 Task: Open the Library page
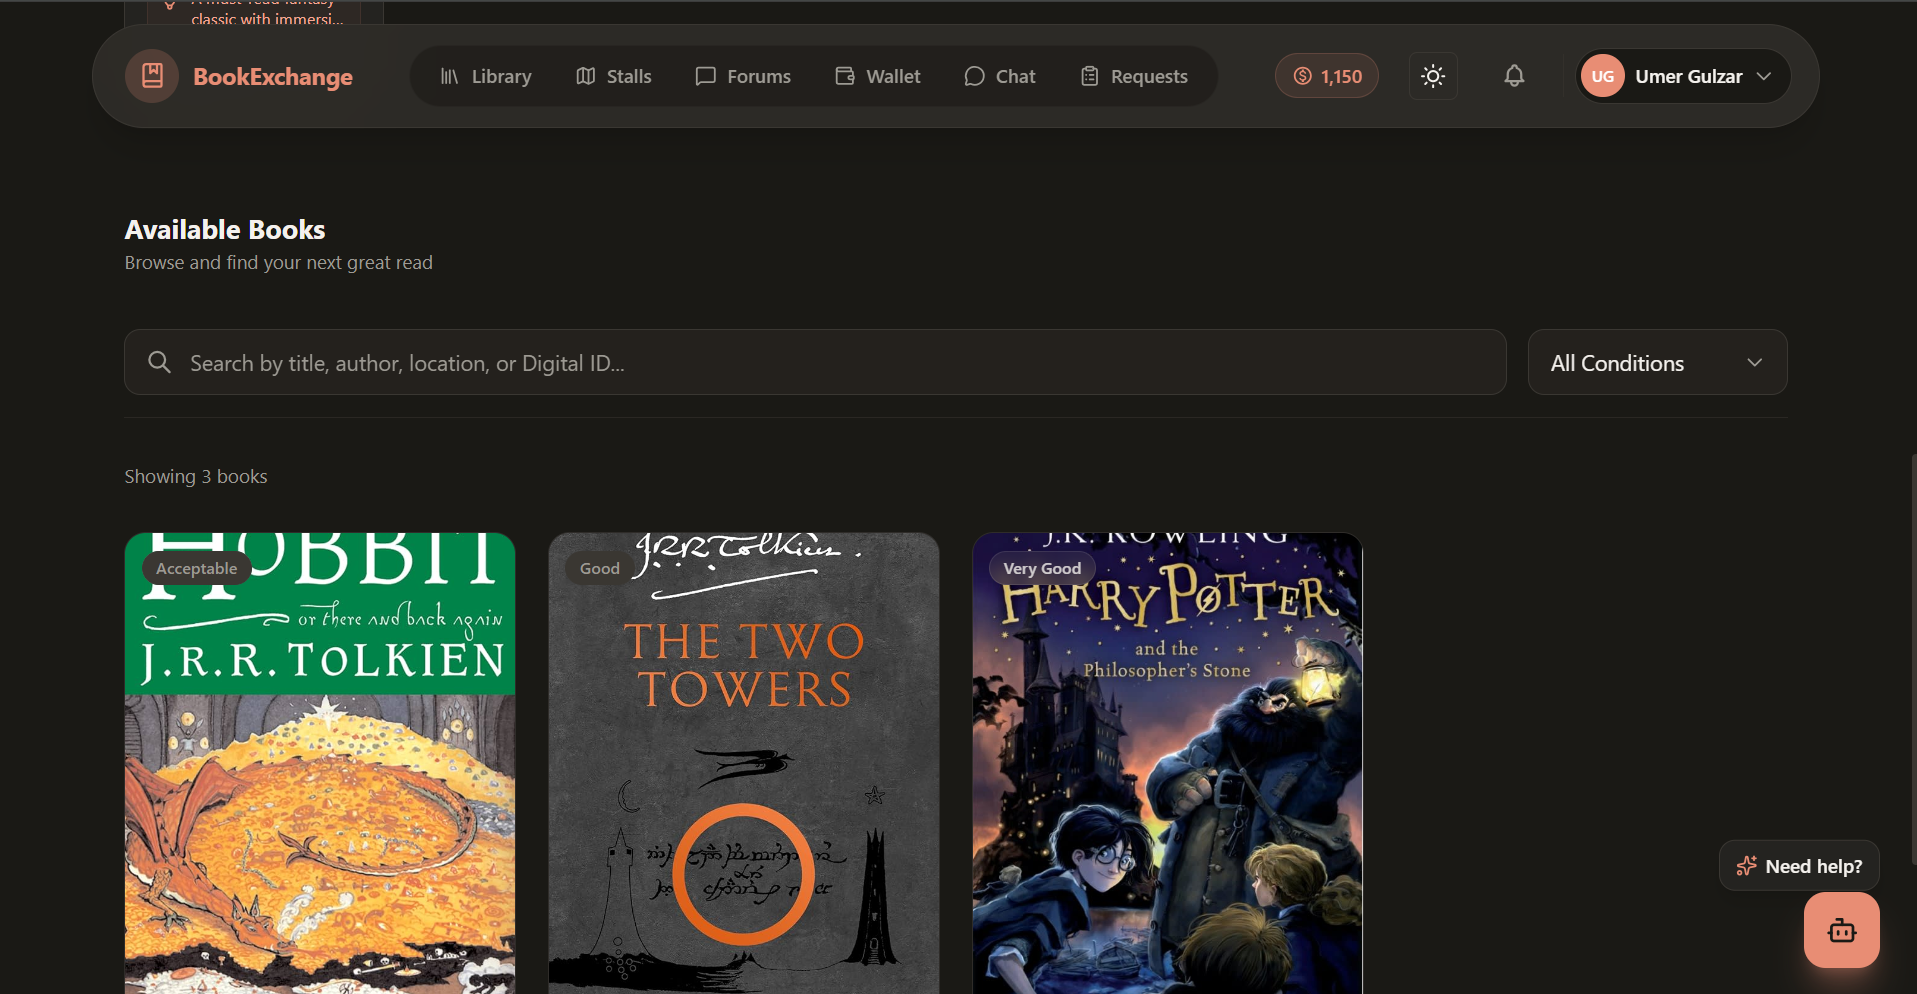tap(486, 76)
